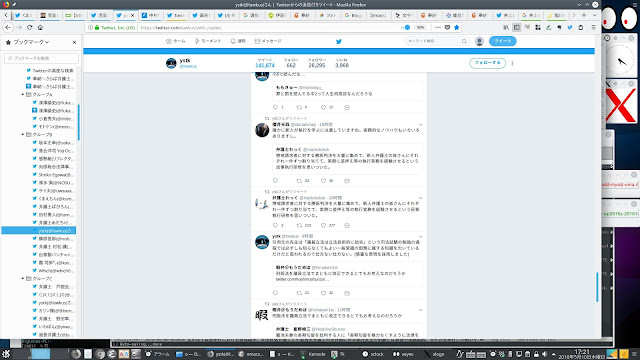Open the volume icon in system tray

pos(544,354)
